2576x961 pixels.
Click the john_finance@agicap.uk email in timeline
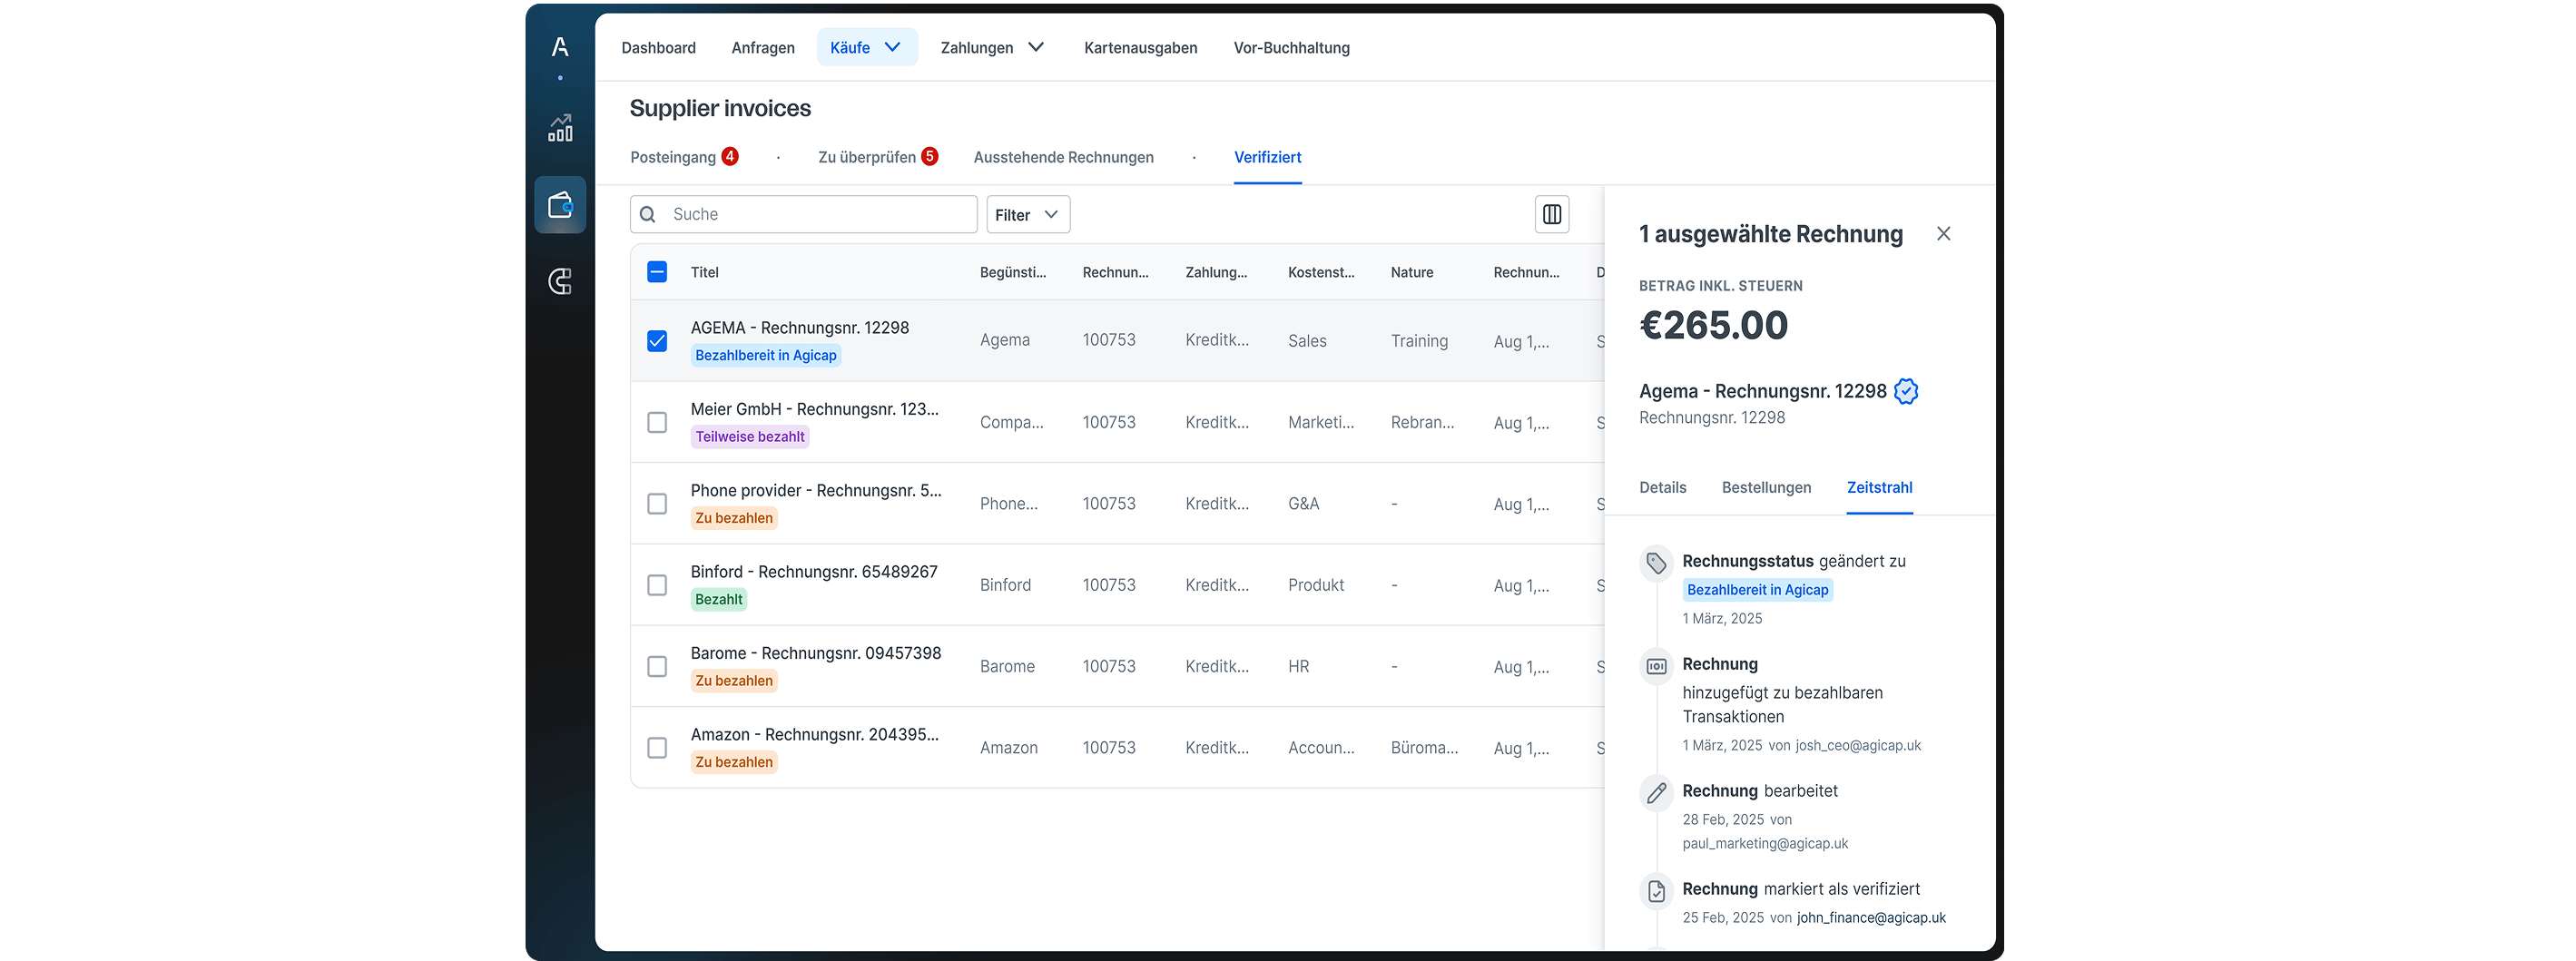[1871, 918]
